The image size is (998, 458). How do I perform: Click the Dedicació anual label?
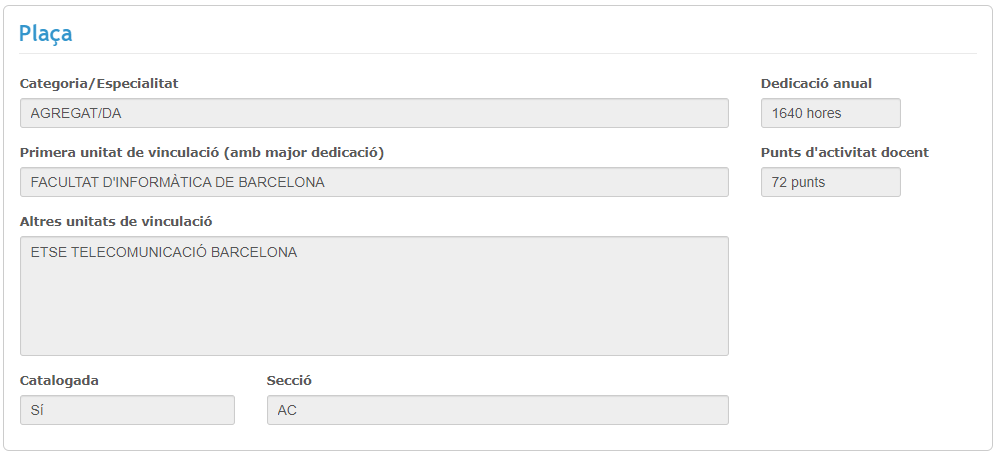(823, 84)
